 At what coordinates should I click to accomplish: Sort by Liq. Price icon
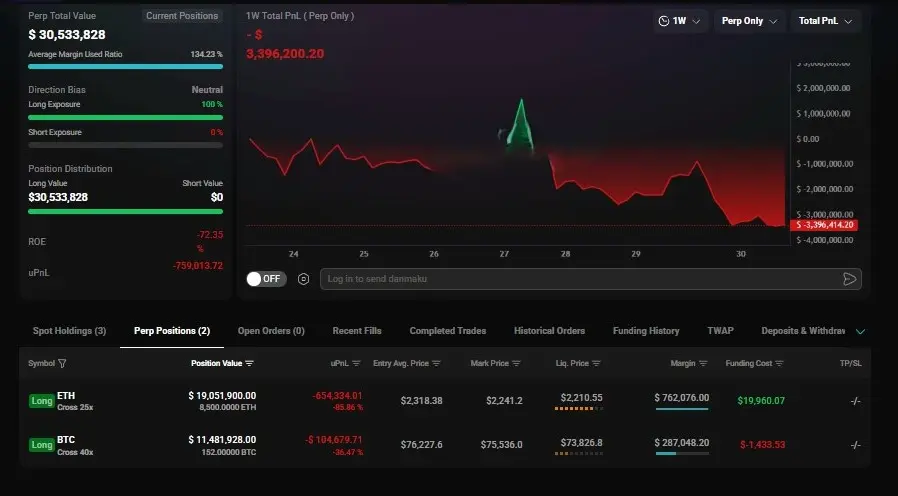[x=596, y=364]
